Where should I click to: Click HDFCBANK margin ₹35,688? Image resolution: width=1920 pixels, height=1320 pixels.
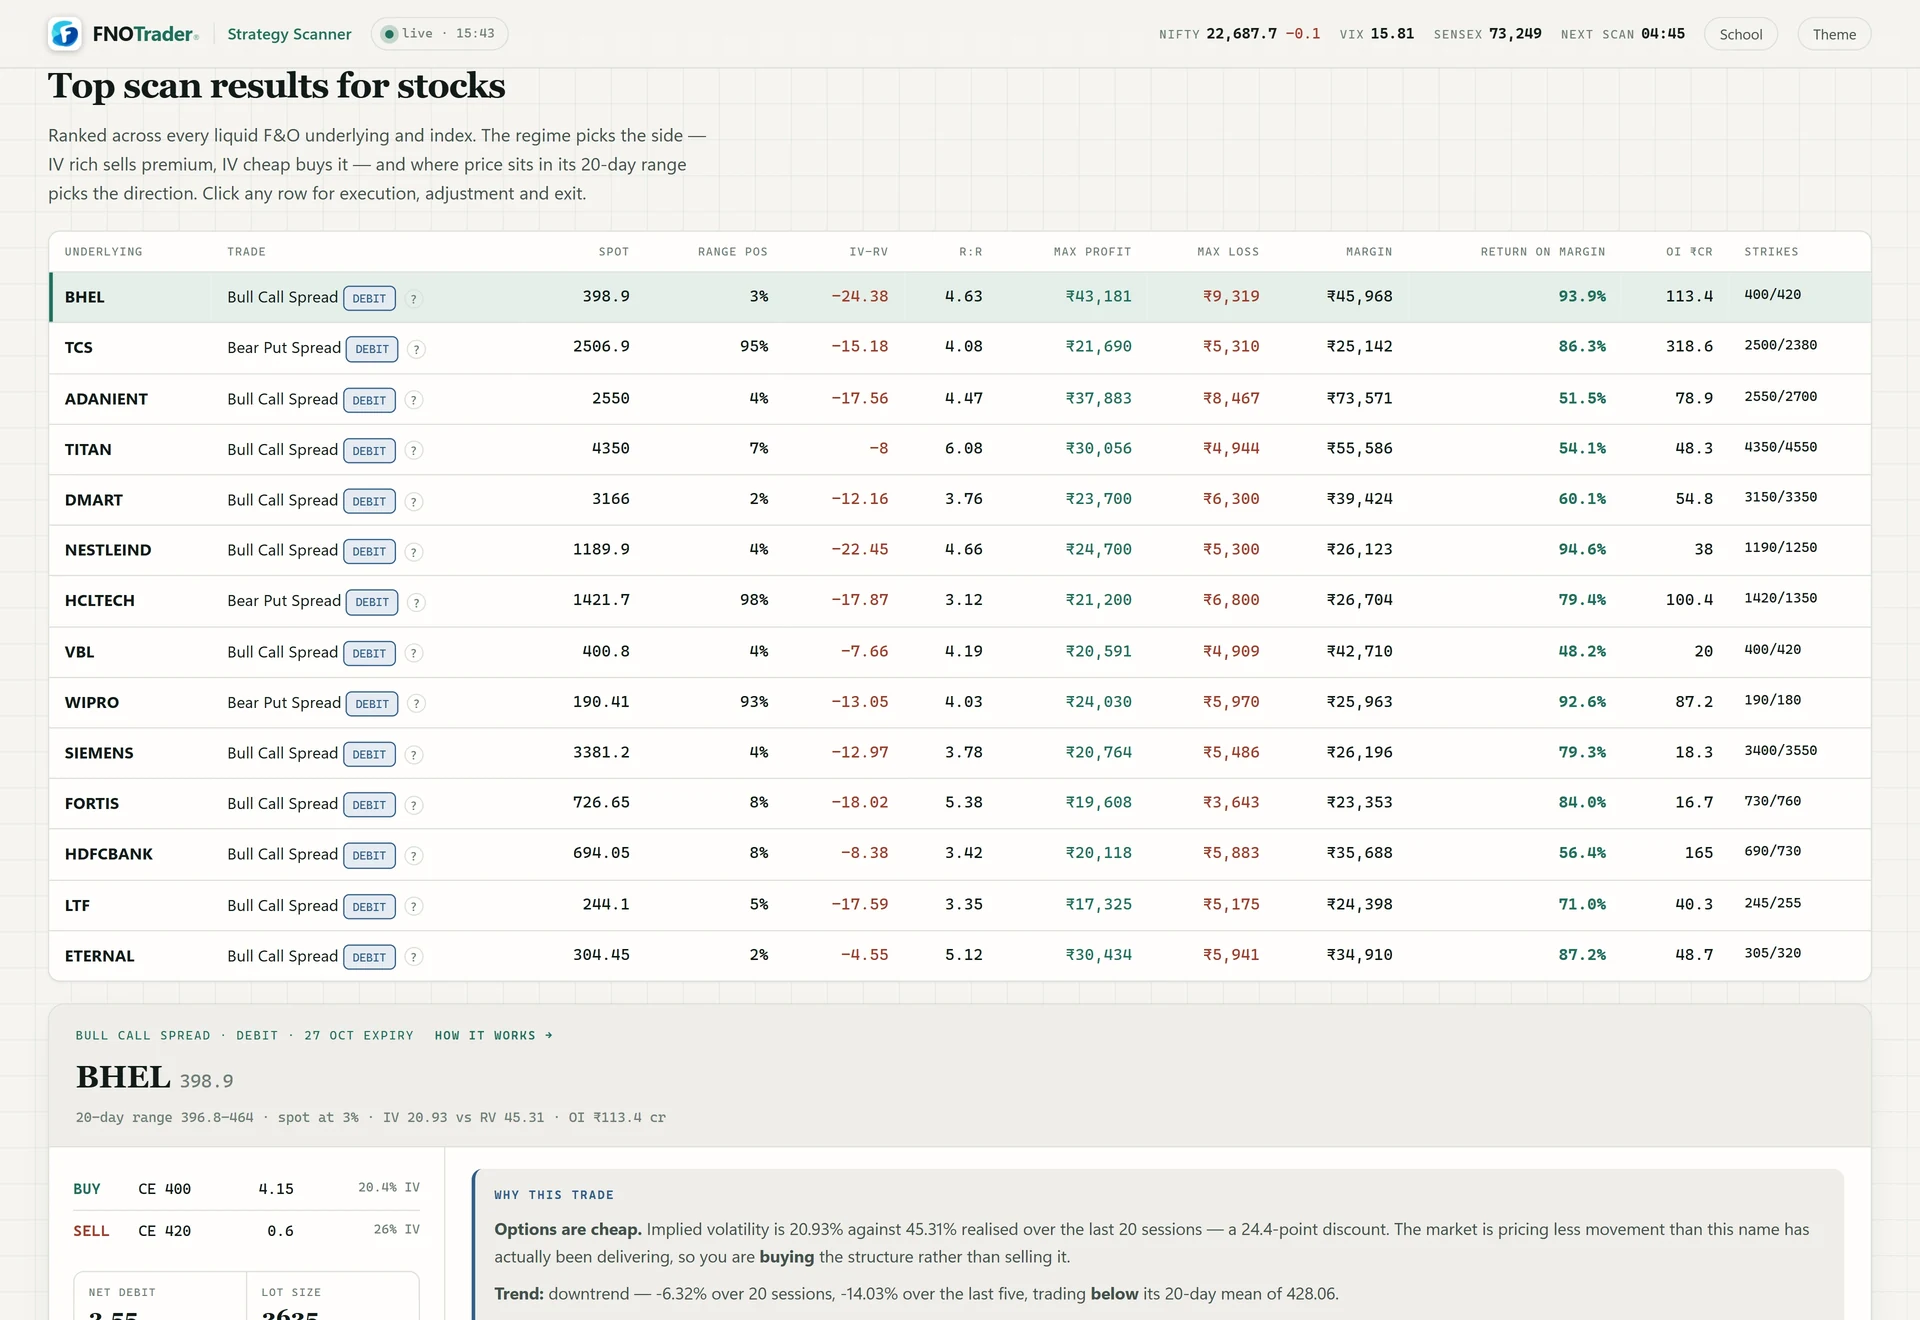(x=1359, y=853)
